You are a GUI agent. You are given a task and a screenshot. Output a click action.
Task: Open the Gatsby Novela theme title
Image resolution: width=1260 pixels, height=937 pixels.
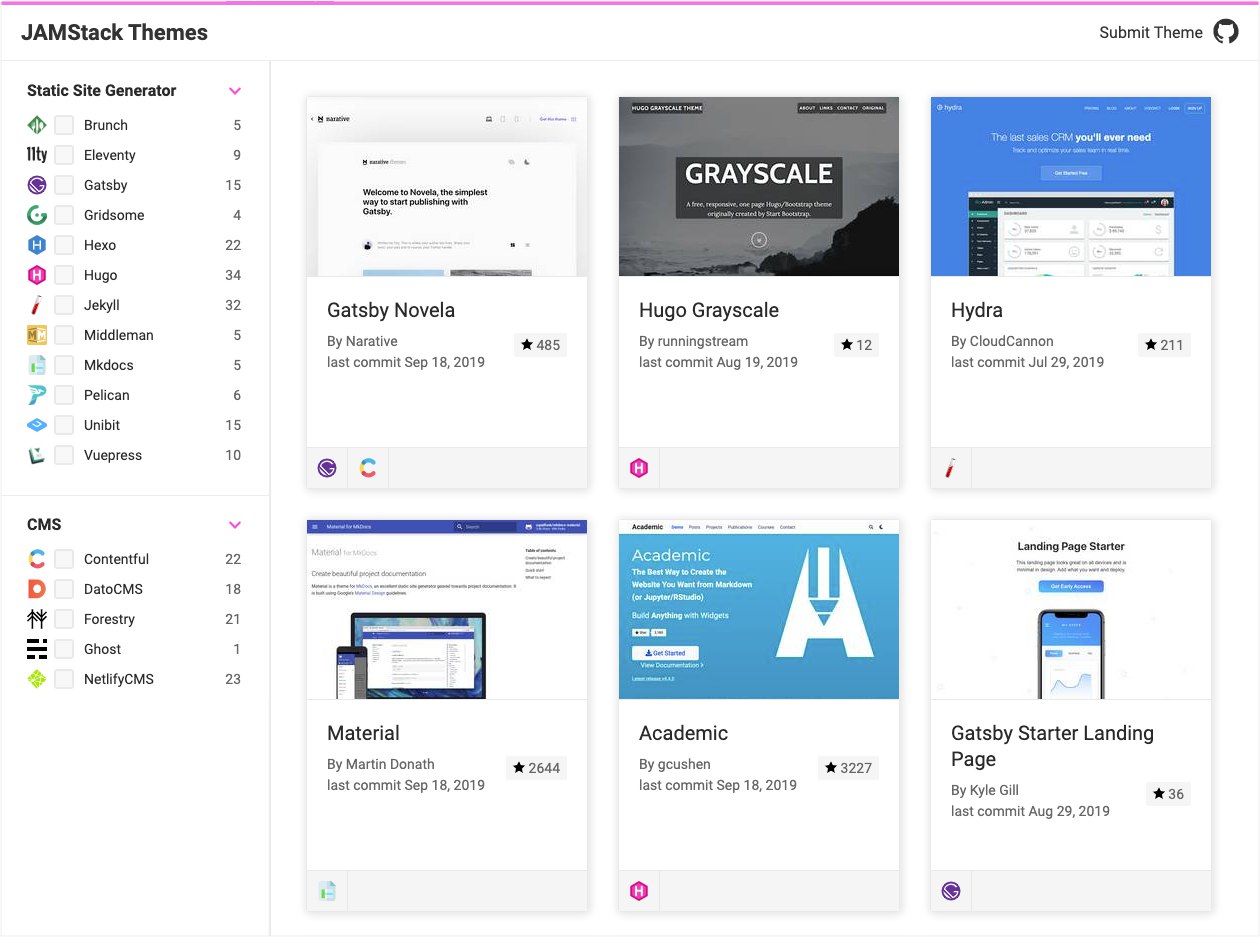391,310
